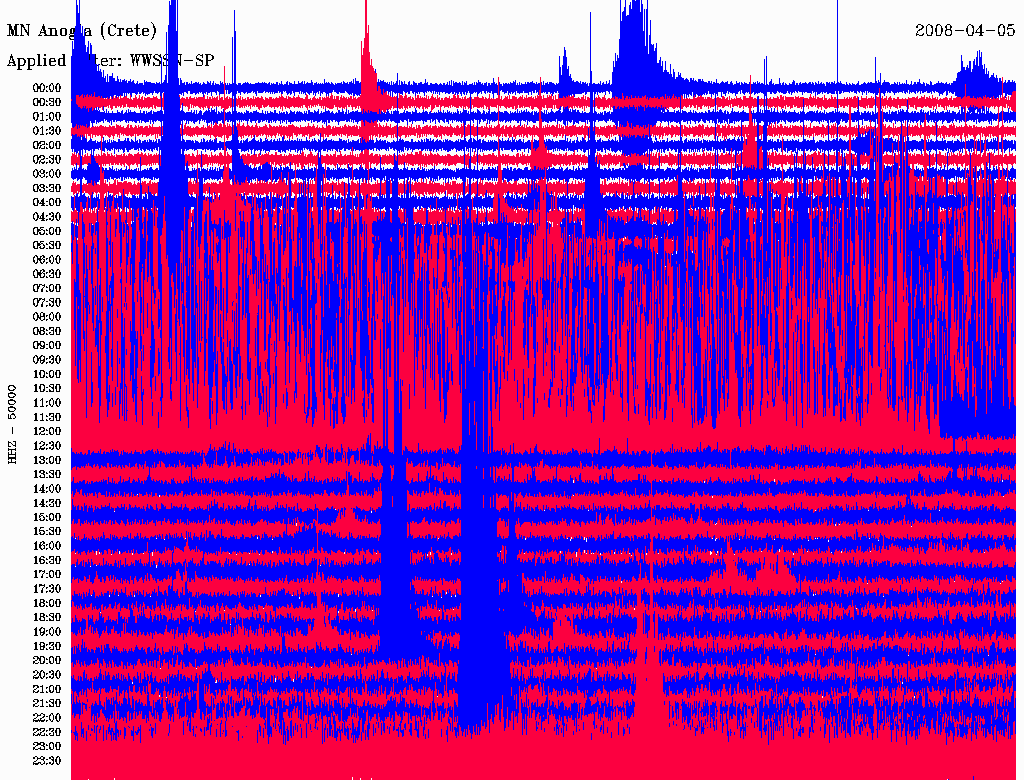Click the 23:00 time row label
1024x780 pixels.
coord(47,746)
